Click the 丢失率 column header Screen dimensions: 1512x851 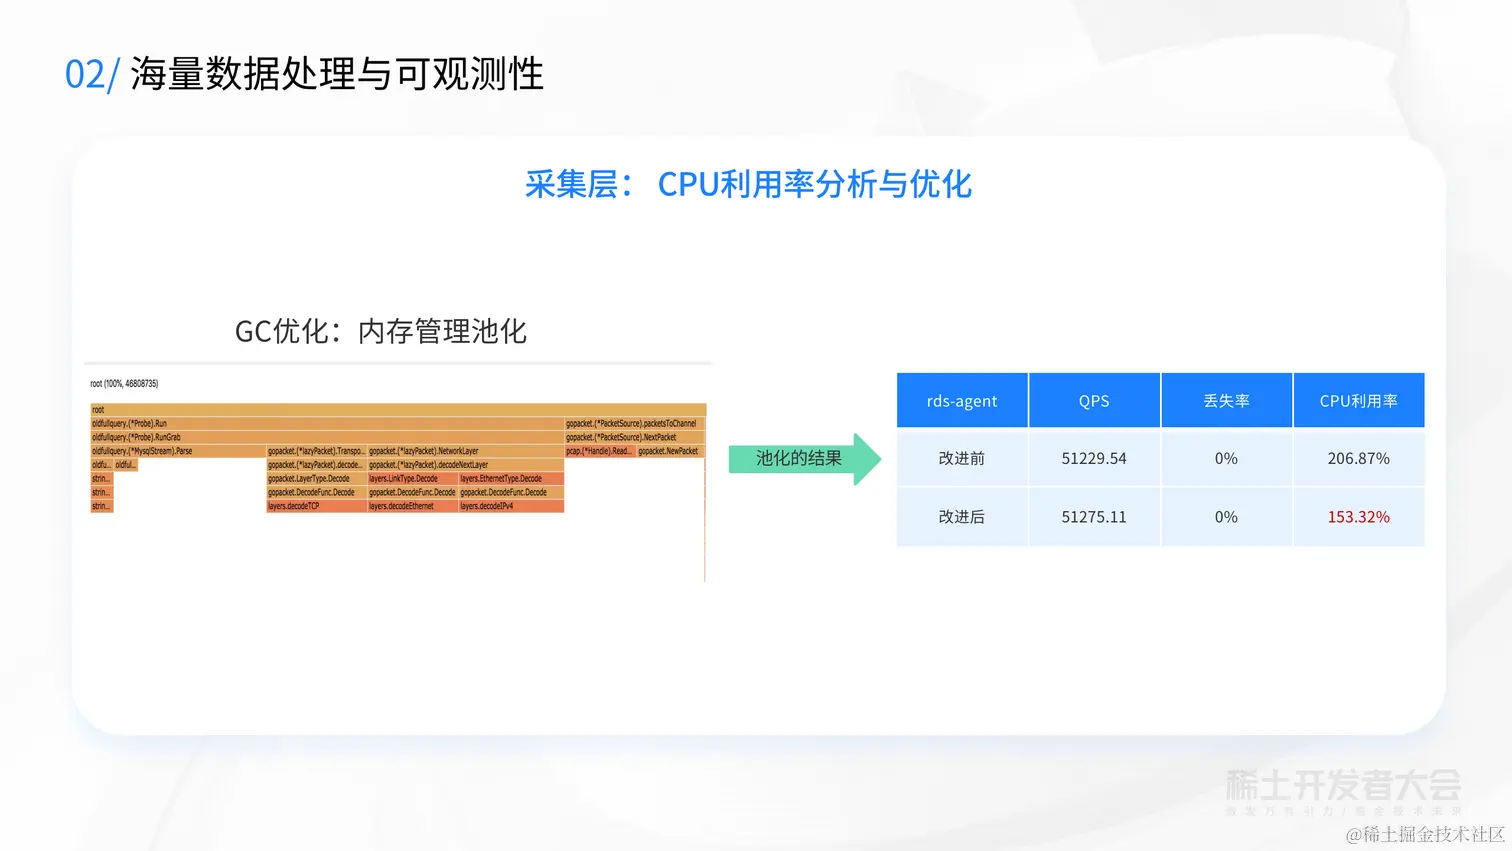[1226, 400]
